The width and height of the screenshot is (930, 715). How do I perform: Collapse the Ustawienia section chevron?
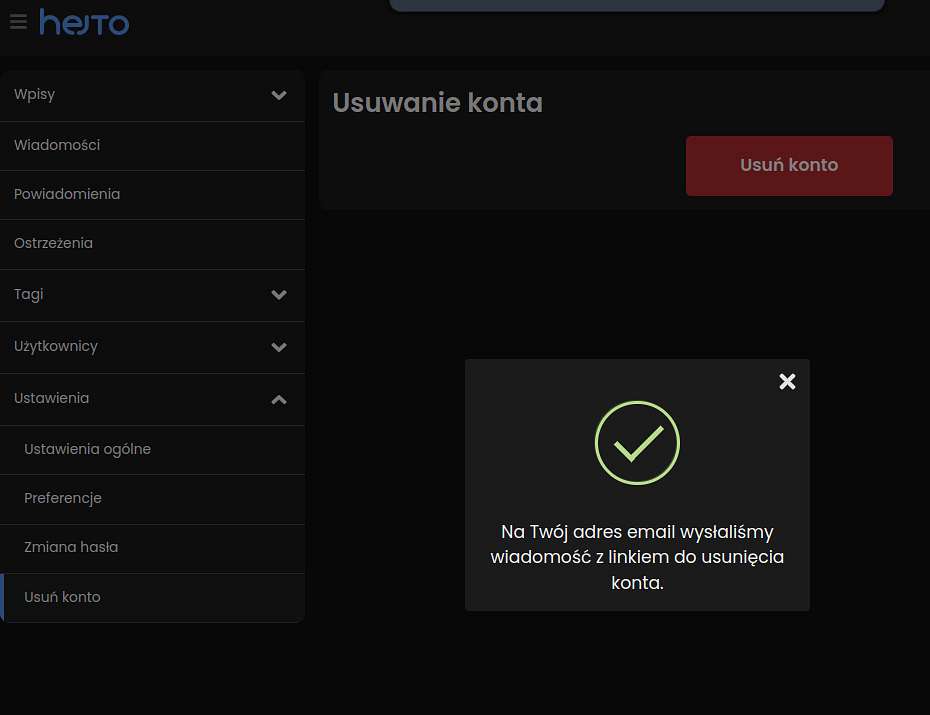279,400
